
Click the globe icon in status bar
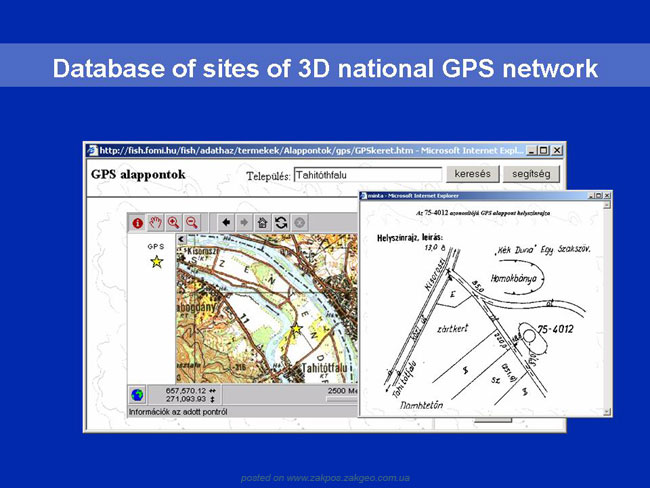[137, 395]
